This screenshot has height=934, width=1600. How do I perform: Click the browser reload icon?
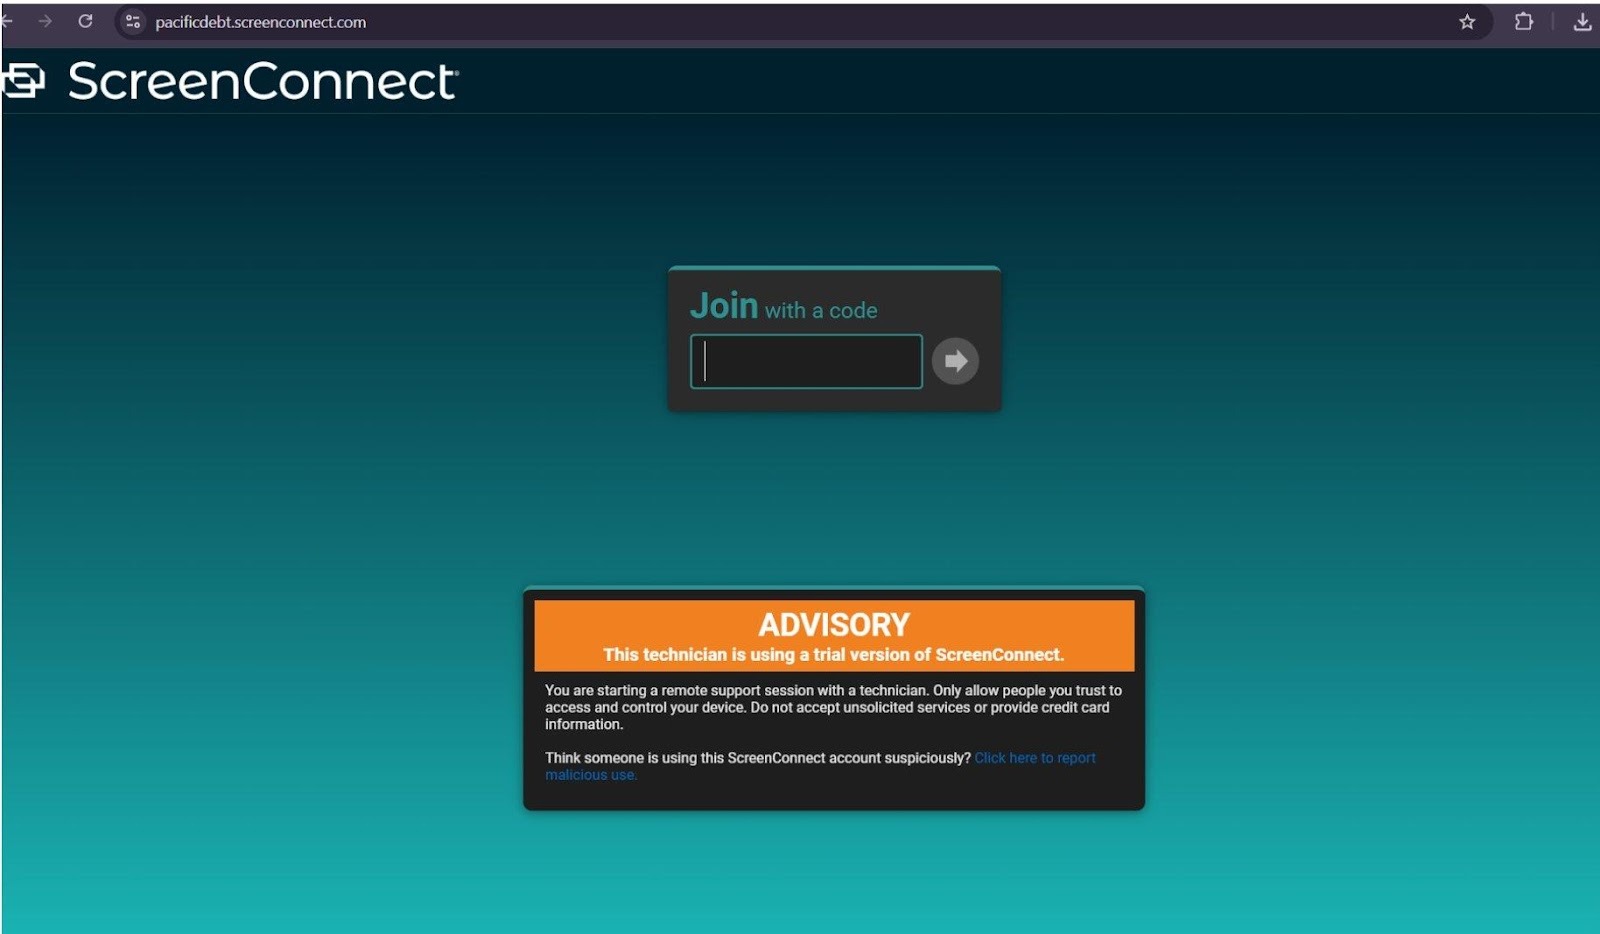pyautogui.click(x=85, y=22)
